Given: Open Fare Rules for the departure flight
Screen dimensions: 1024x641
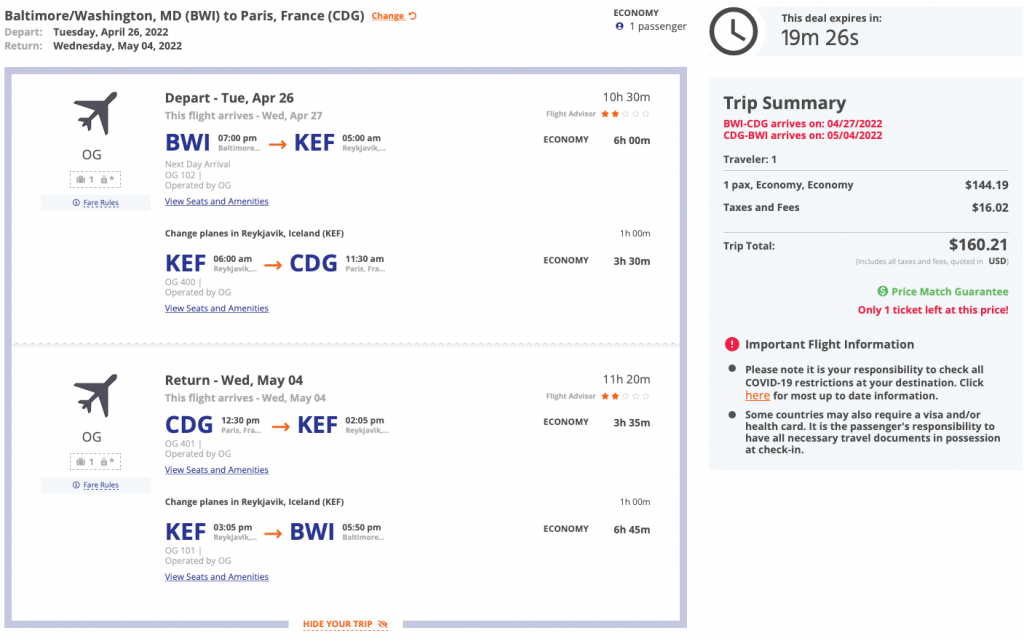Looking at the screenshot, I should tap(95, 203).
